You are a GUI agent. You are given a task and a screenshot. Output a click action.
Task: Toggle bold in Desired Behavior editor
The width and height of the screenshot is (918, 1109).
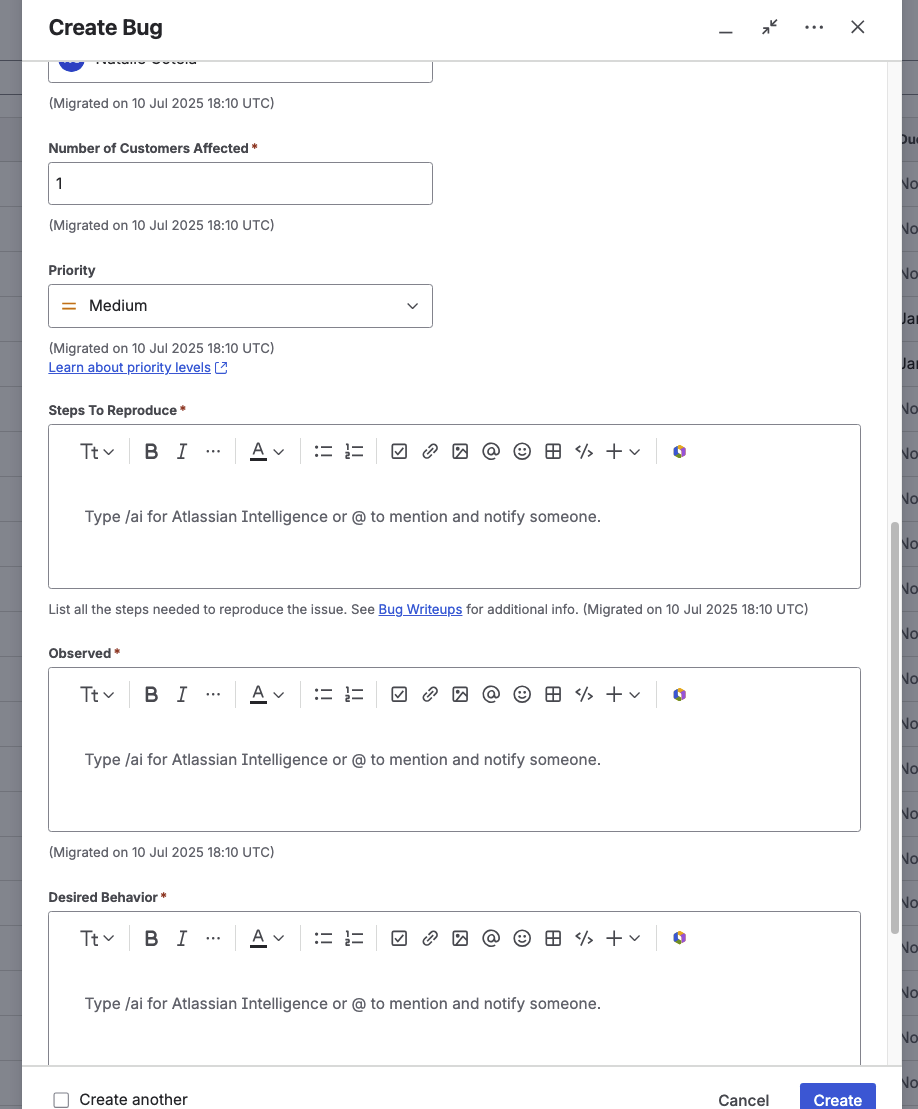(x=151, y=938)
